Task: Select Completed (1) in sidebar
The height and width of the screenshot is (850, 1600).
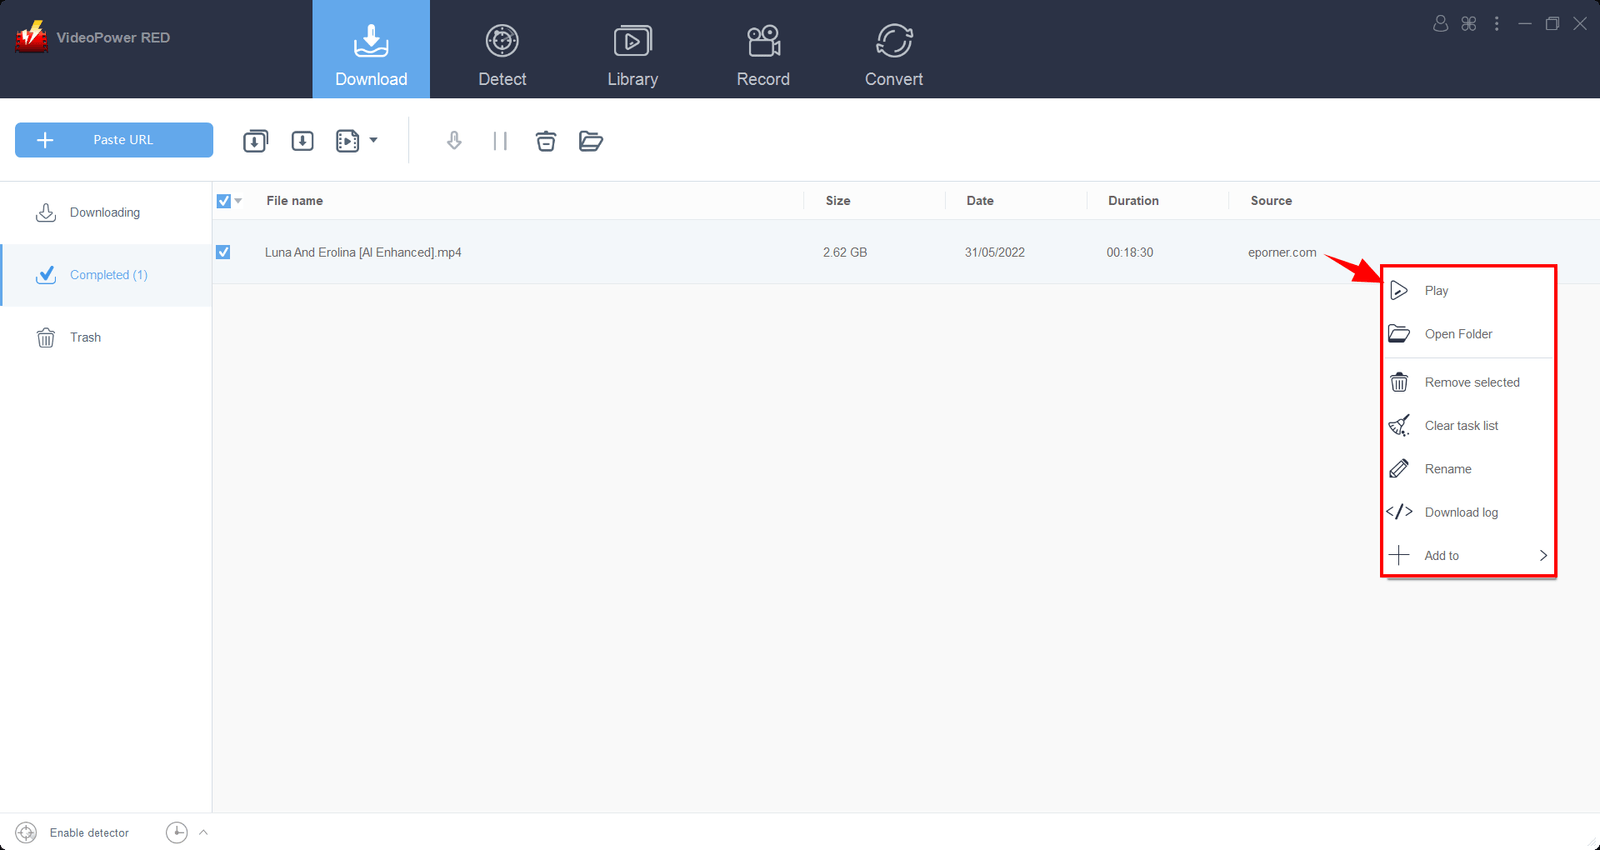Action: pyautogui.click(x=106, y=275)
